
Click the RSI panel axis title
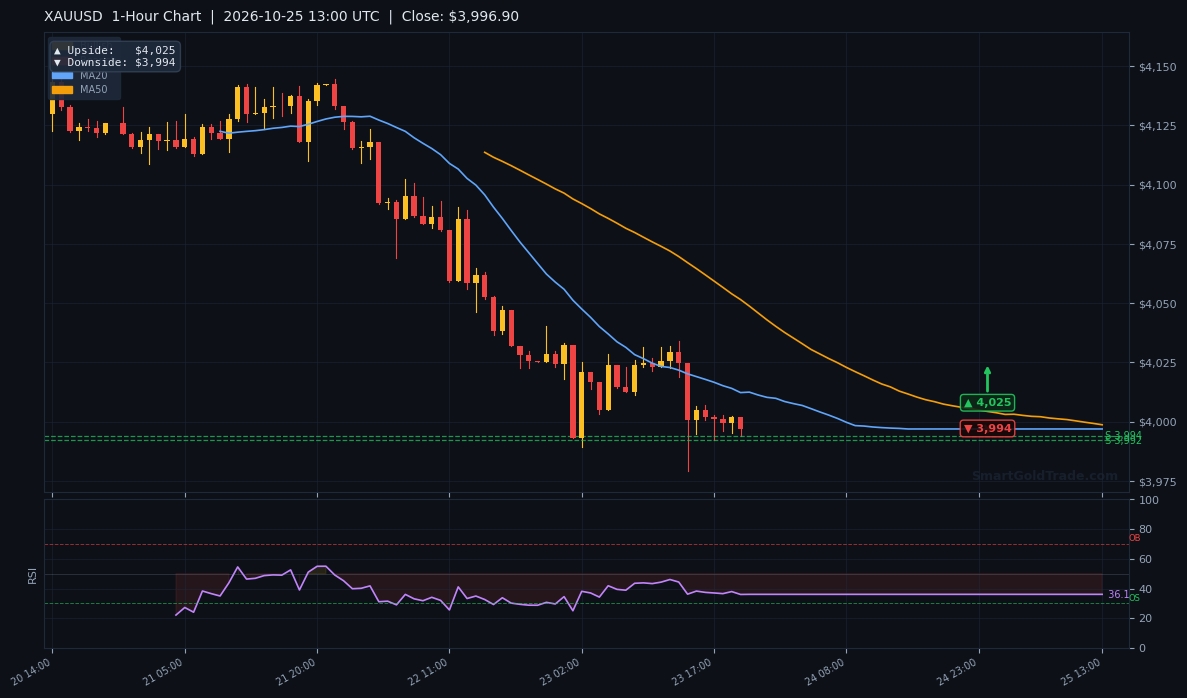click(x=33, y=575)
